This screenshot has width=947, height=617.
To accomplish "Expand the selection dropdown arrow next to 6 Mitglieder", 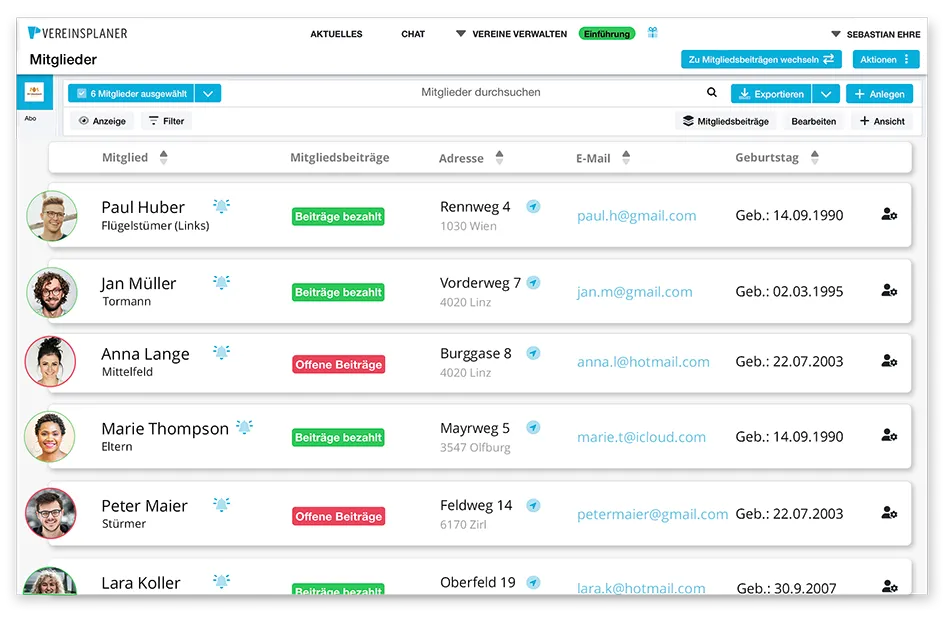I will [208, 94].
